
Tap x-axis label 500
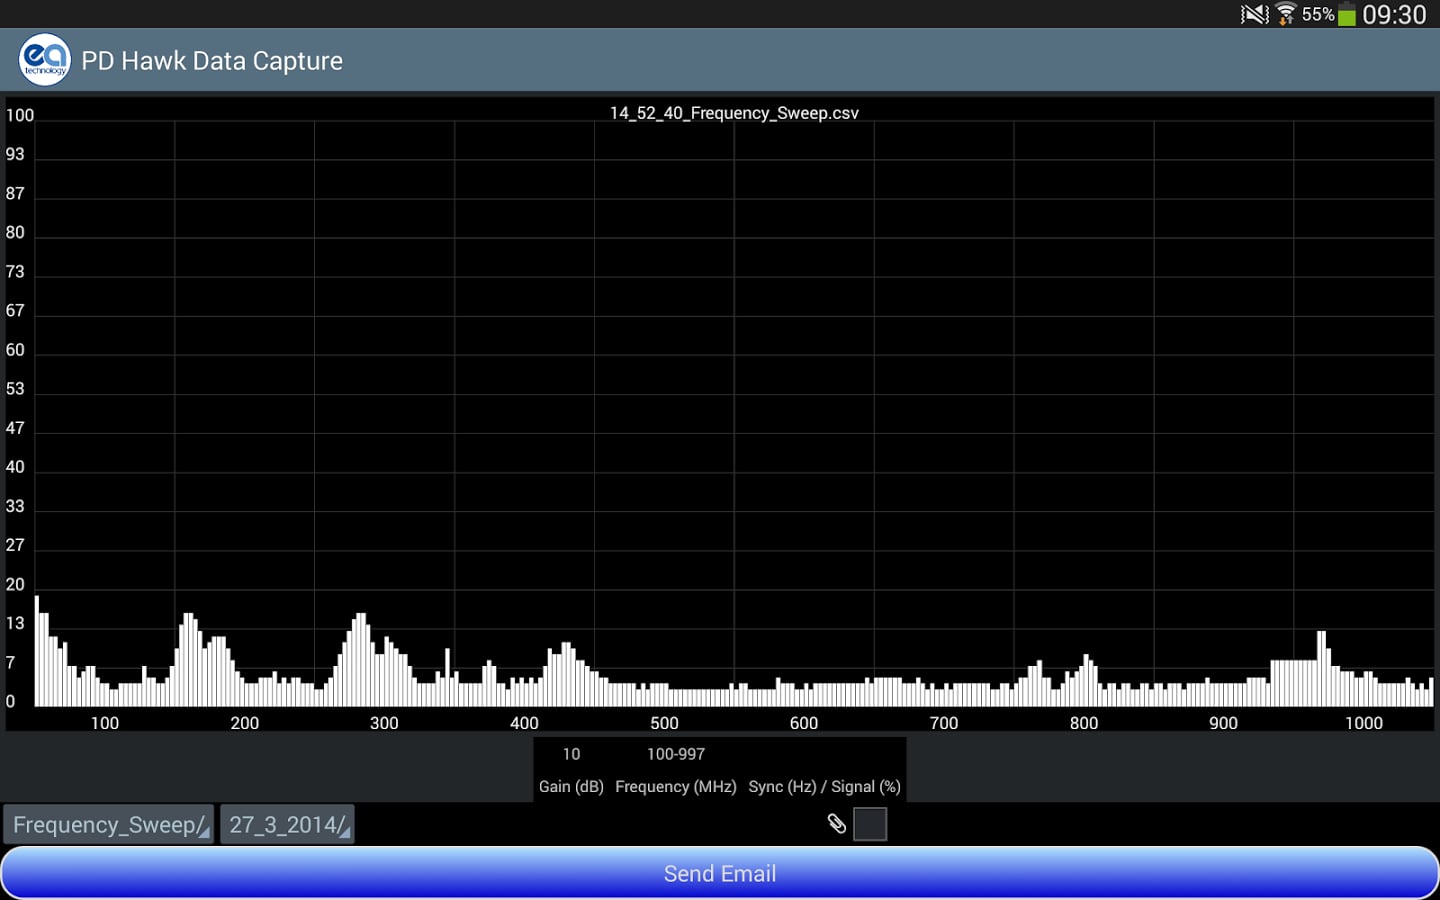click(664, 723)
